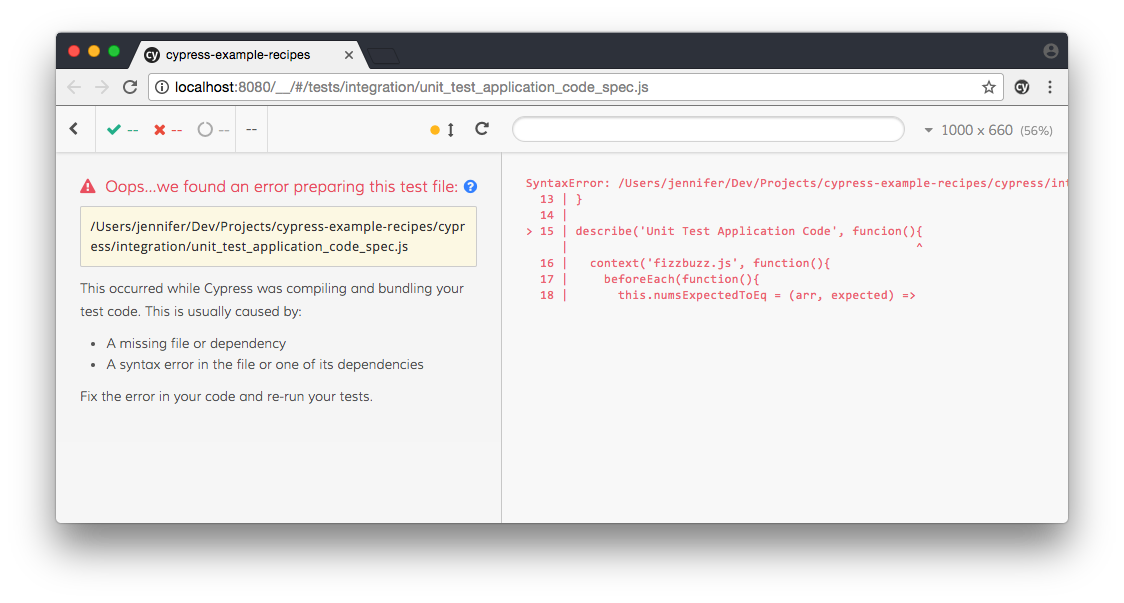
Task: Open the blue help question mark icon
Action: point(471,186)
